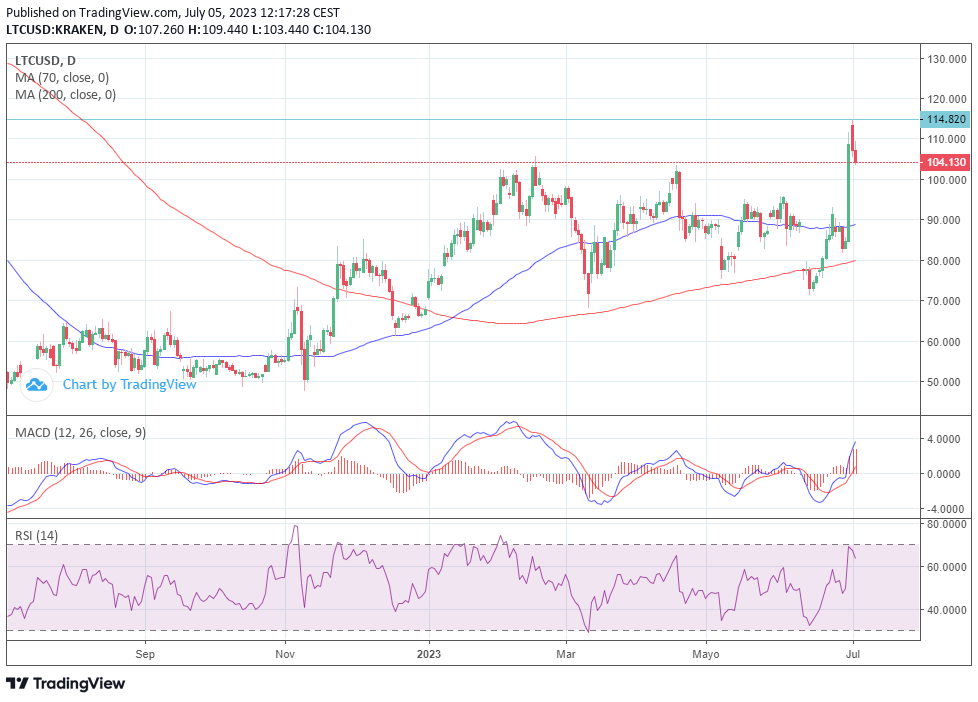Open the 'Chart by TradingView' link
978x702 pixels.
[129, 384]
